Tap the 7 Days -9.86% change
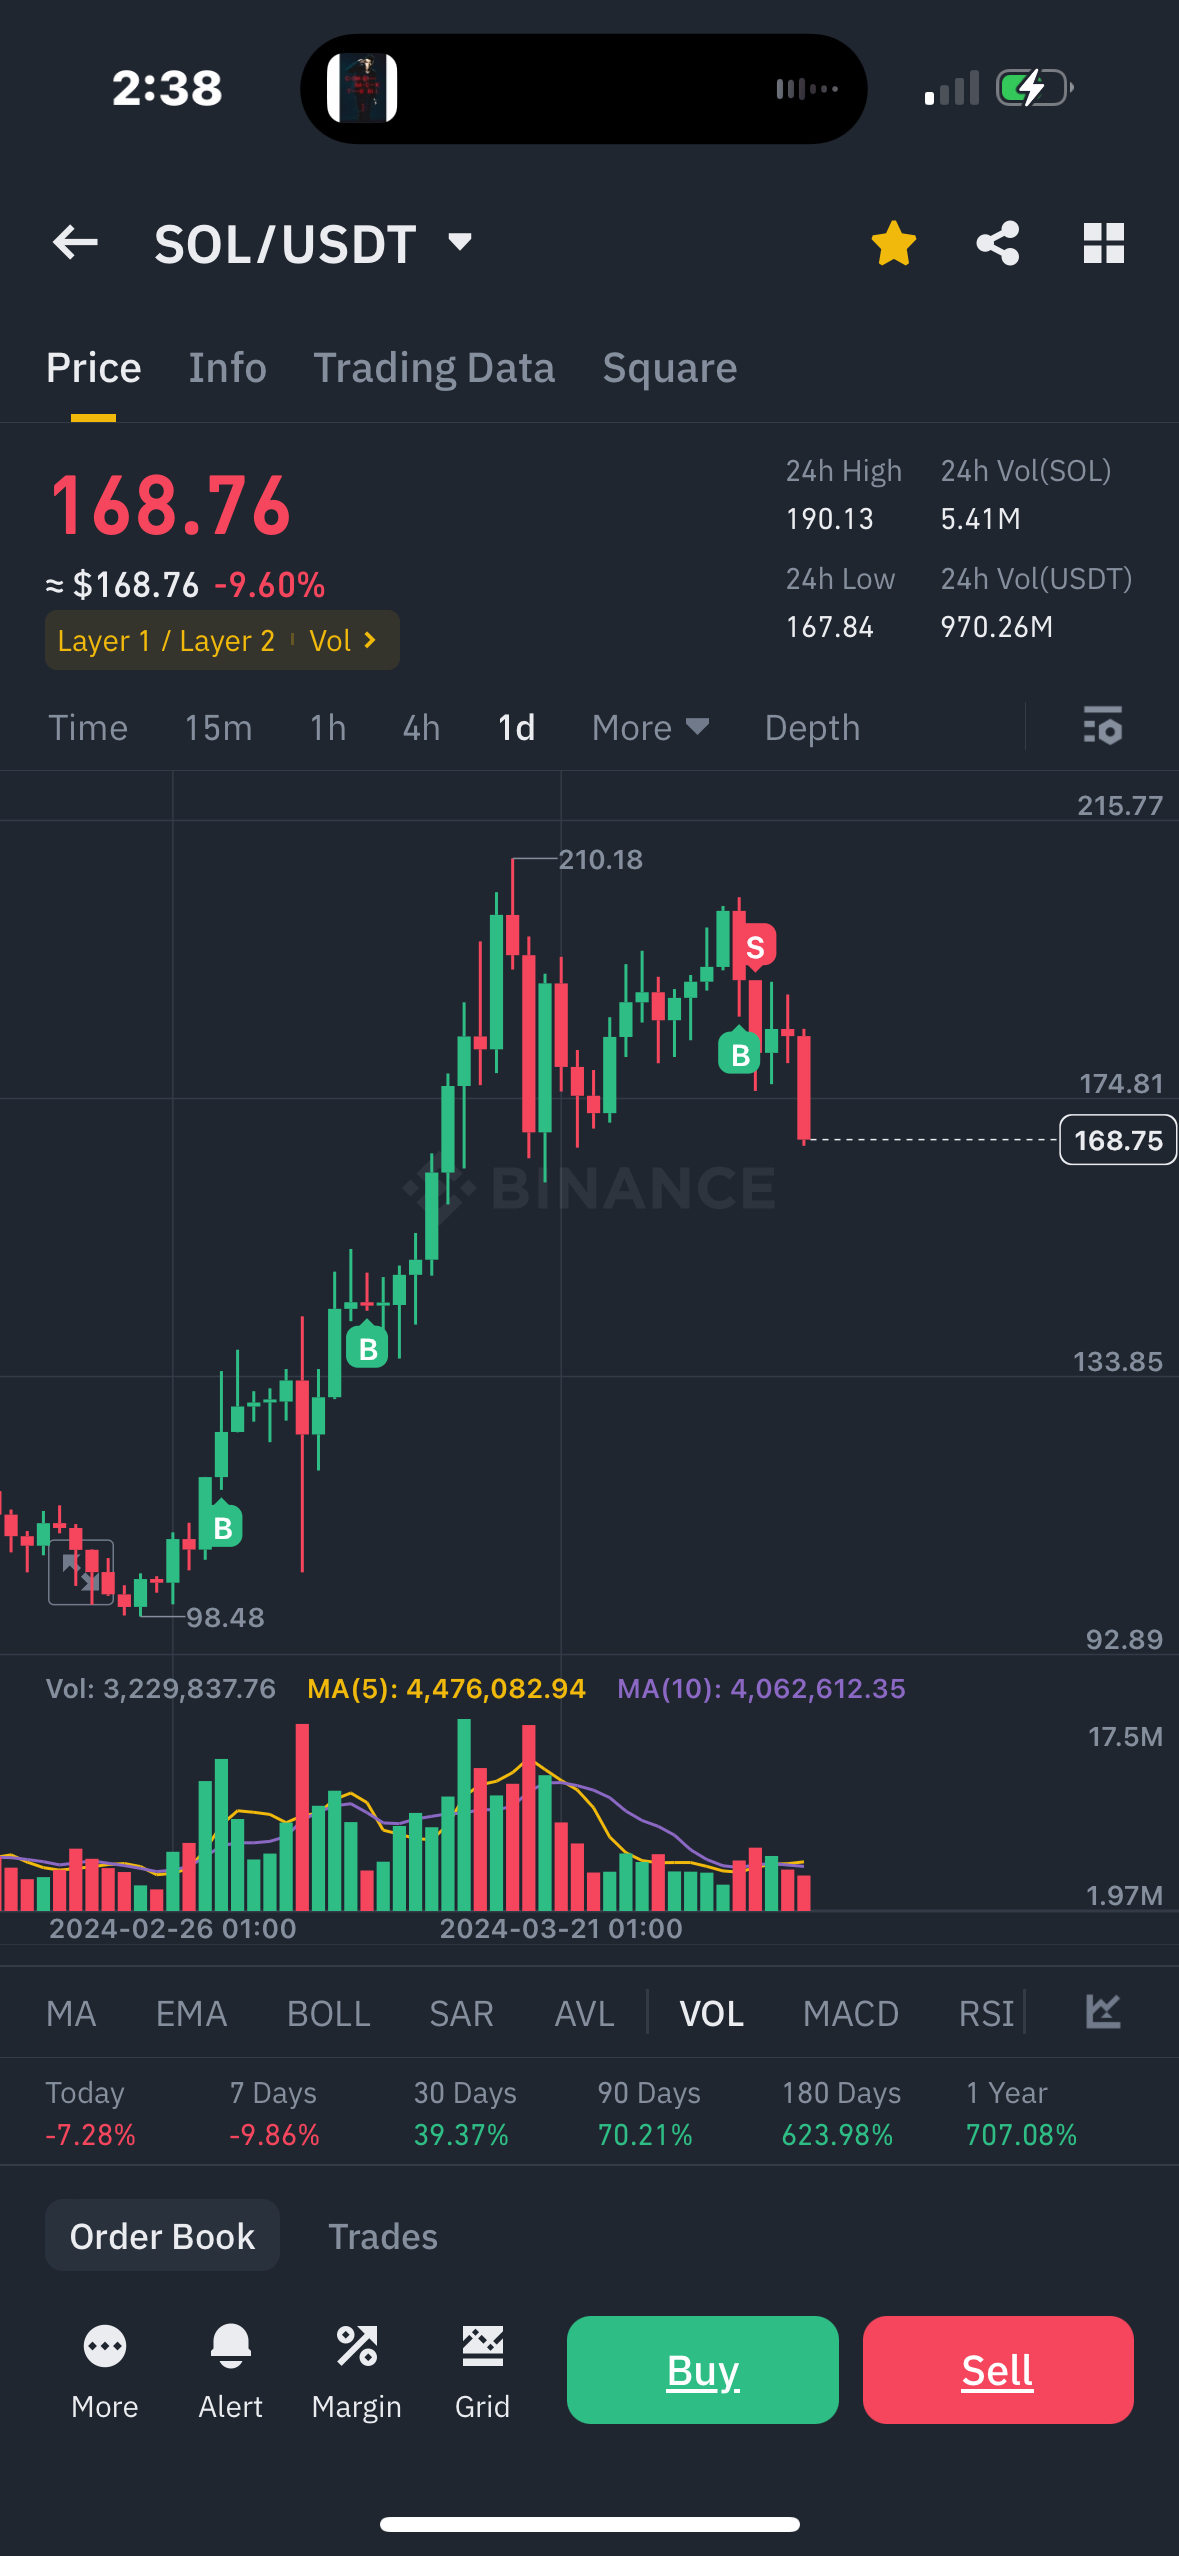Screen dimensions: 1179x2556 pyautogui.click(x=274, y=2113)
